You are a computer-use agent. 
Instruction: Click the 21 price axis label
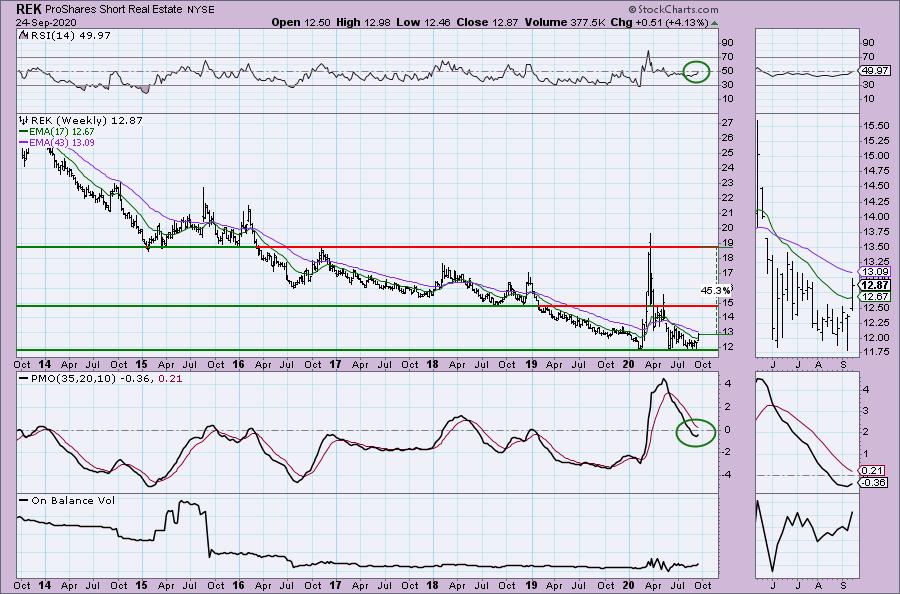point(727,213)
